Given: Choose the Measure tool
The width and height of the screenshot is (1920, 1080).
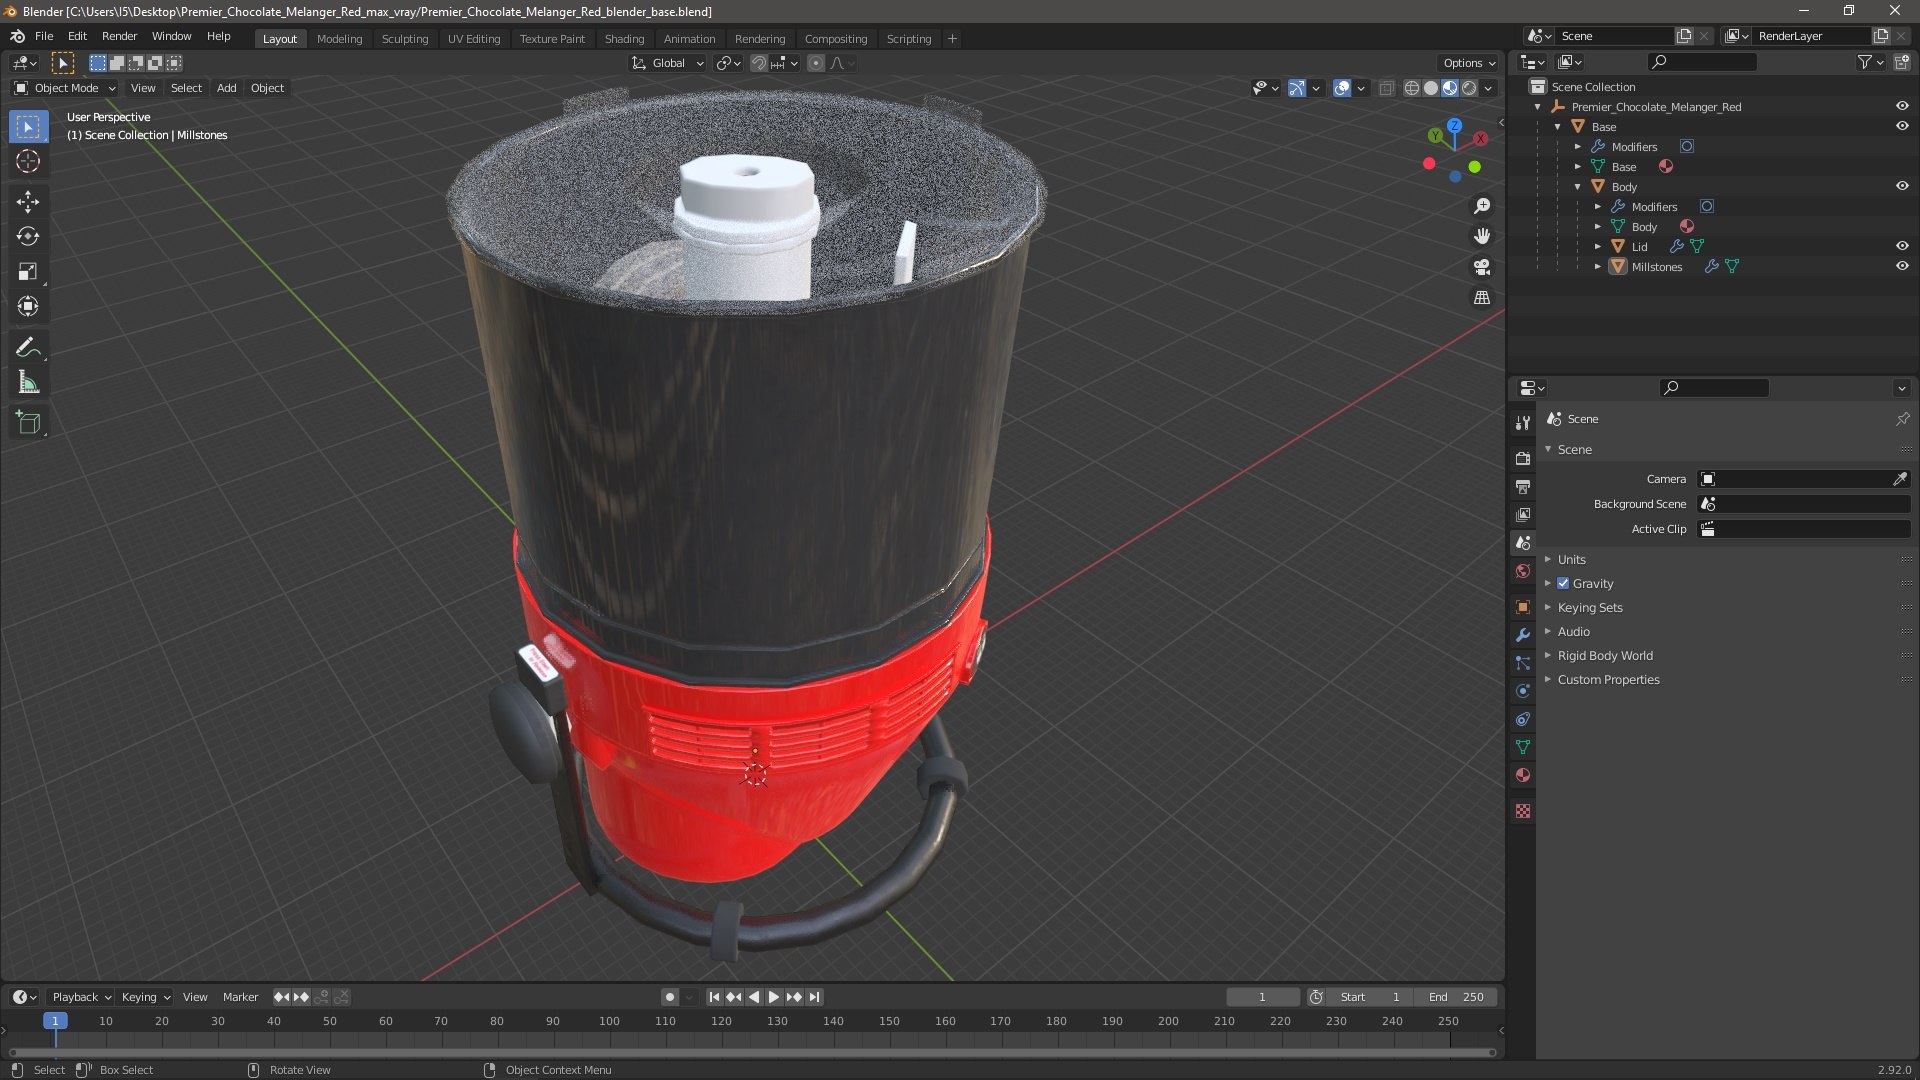Looking at the screenshot, I should [x=28, y=383].
